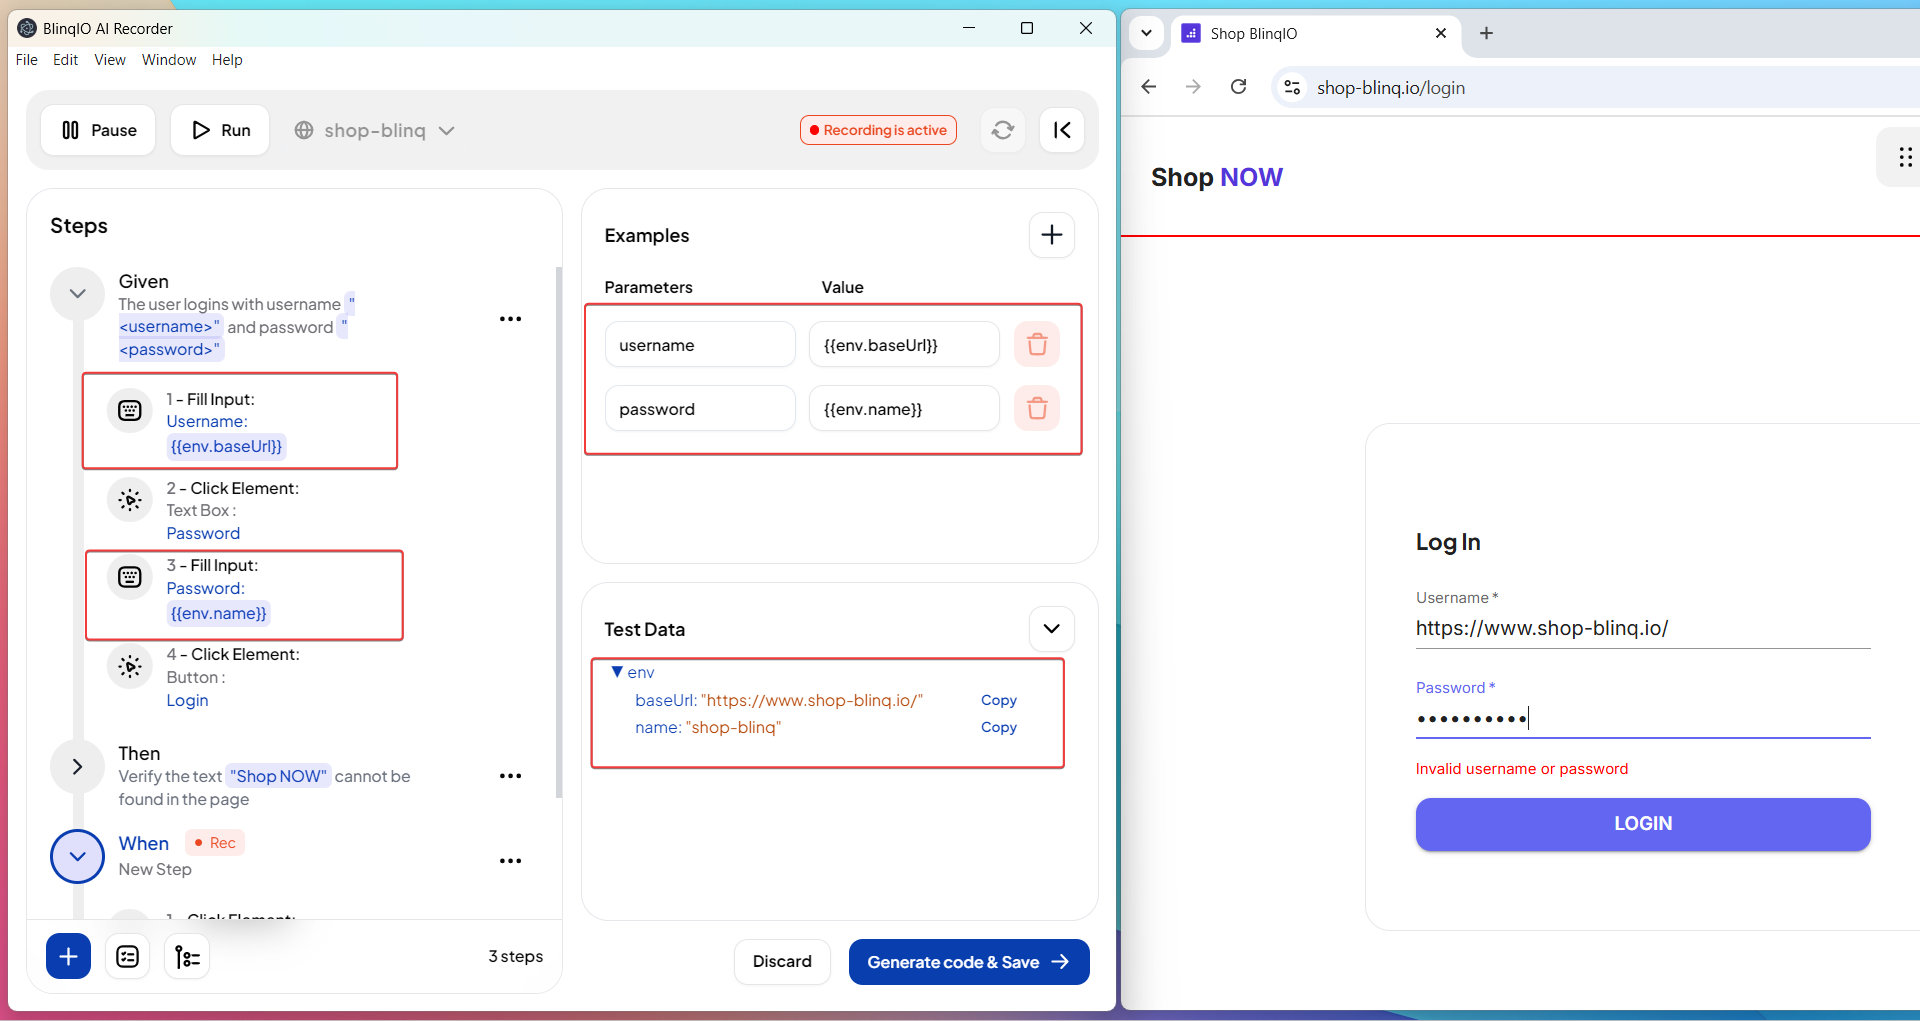Collapse the Given step group
Image resolution: width=1920 pixels, height=1021 pixels.
77,294
